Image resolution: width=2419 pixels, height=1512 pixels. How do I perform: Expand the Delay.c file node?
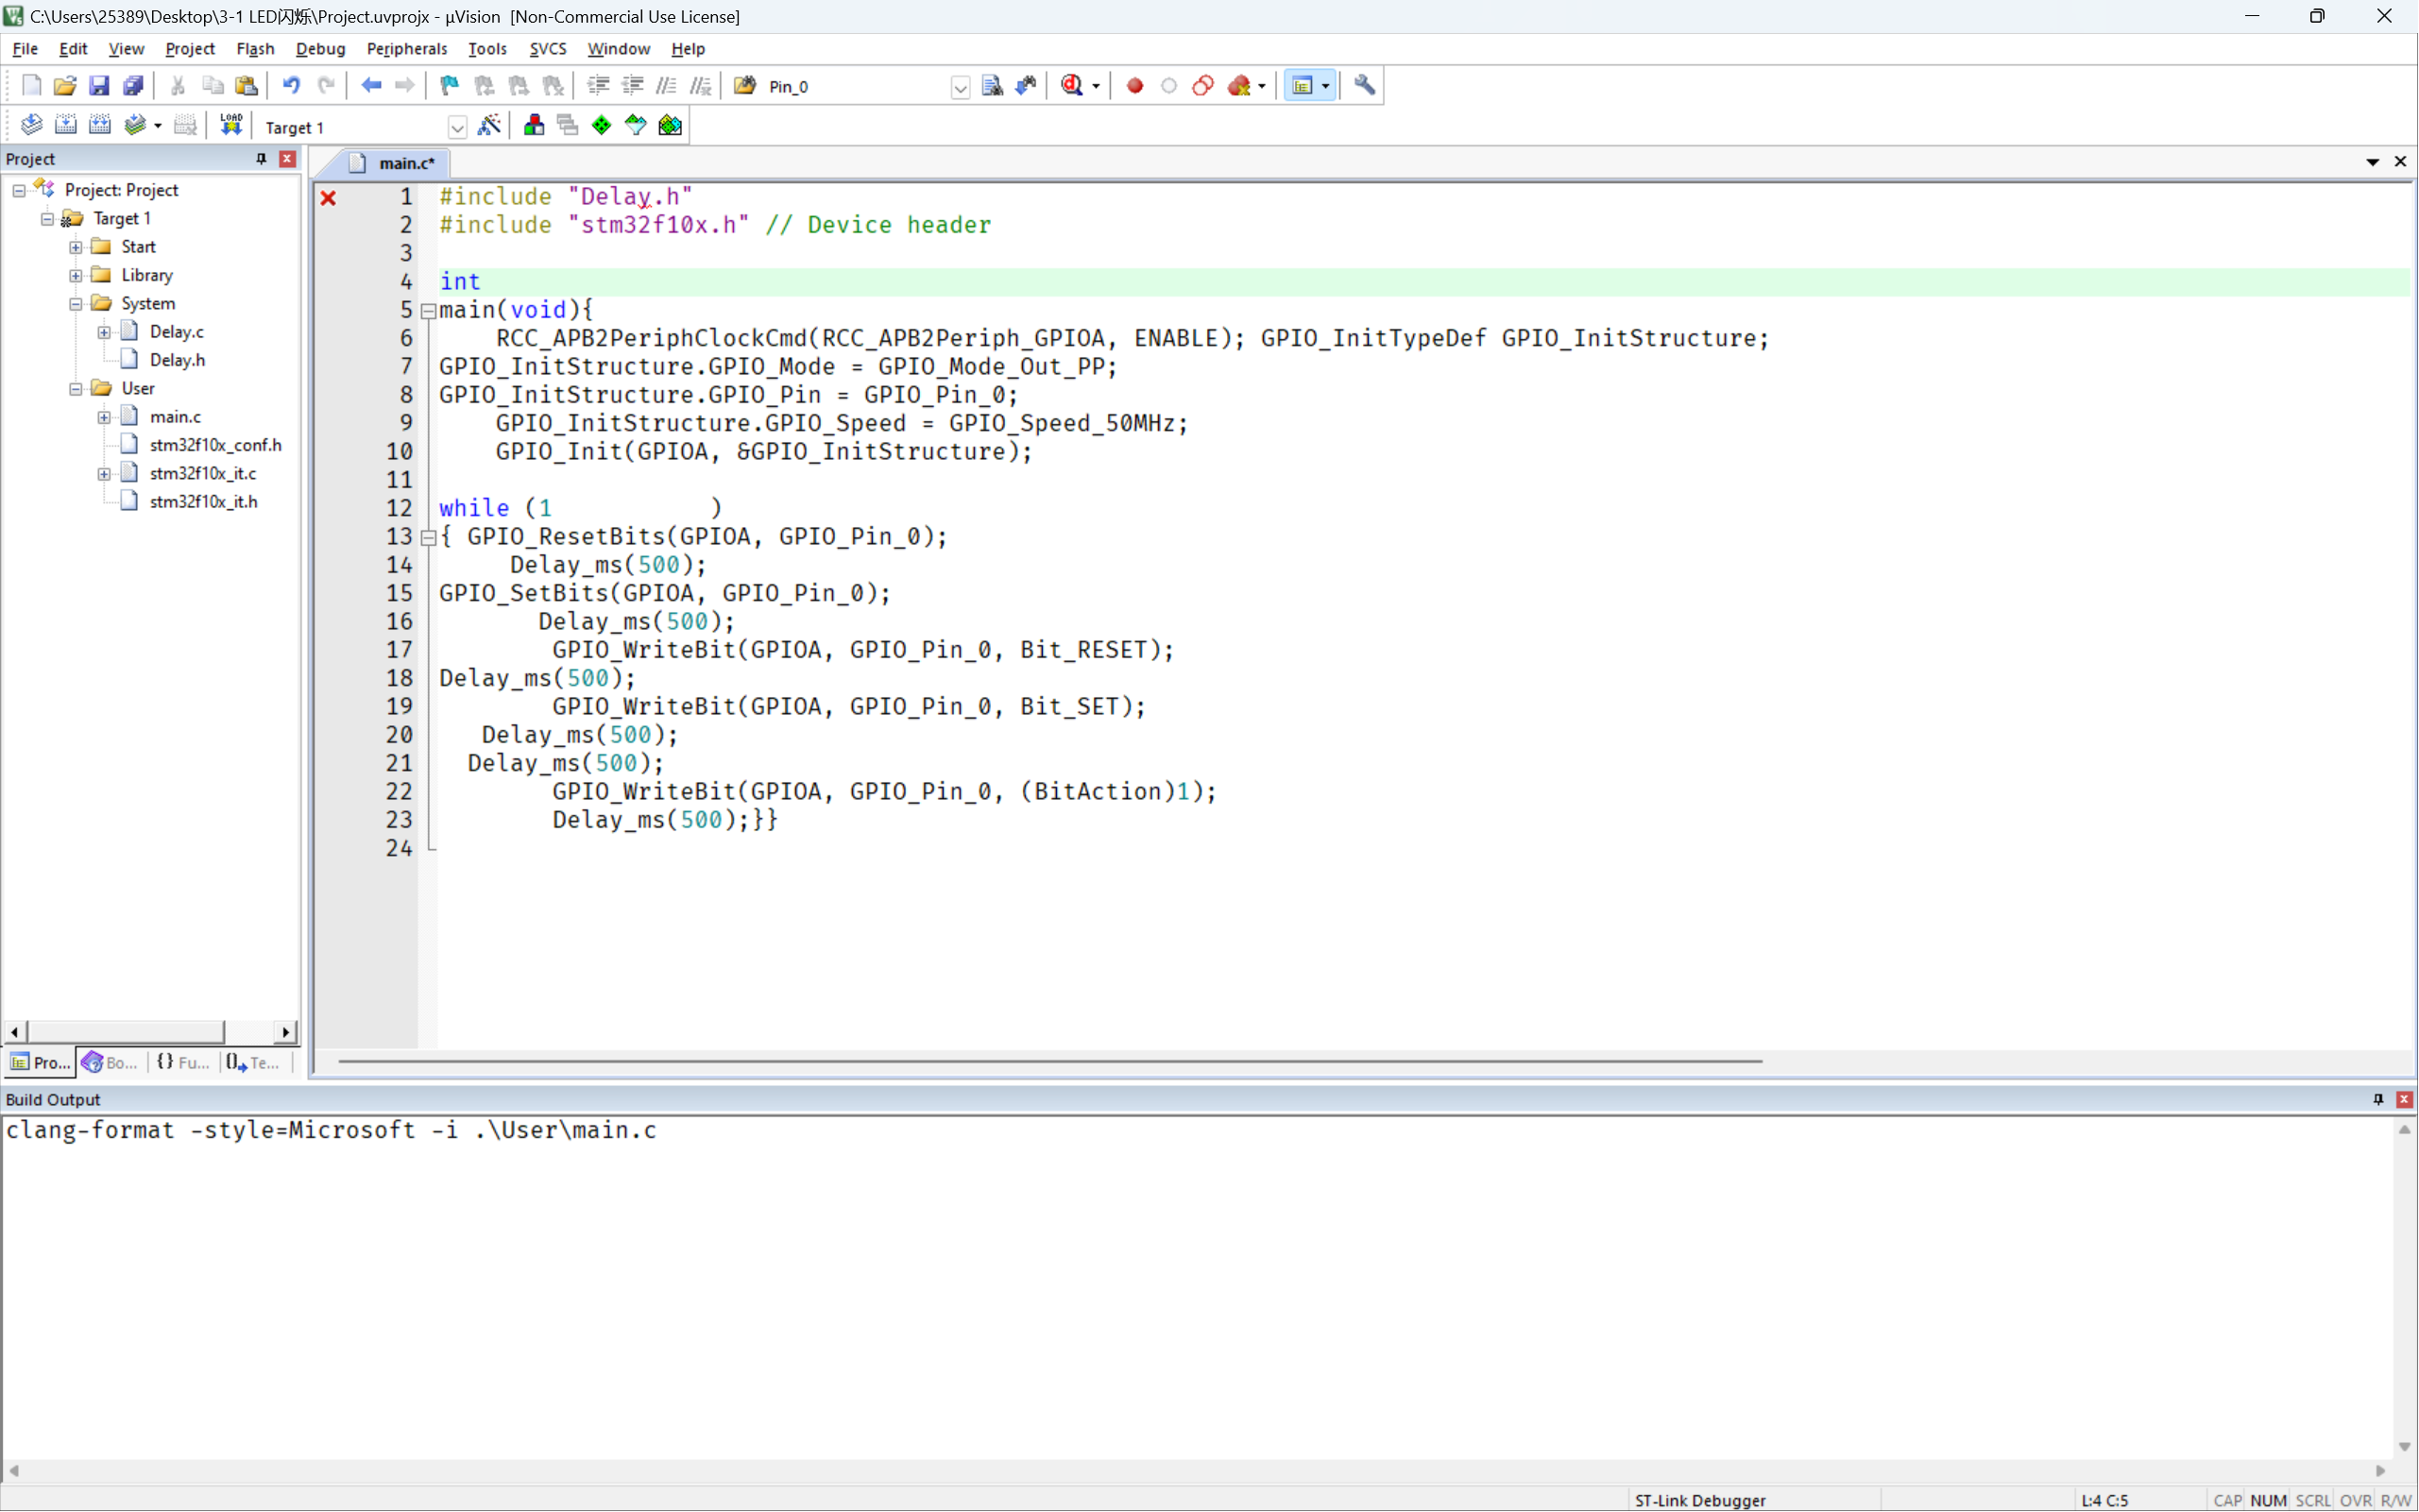[x=104, y=332]
